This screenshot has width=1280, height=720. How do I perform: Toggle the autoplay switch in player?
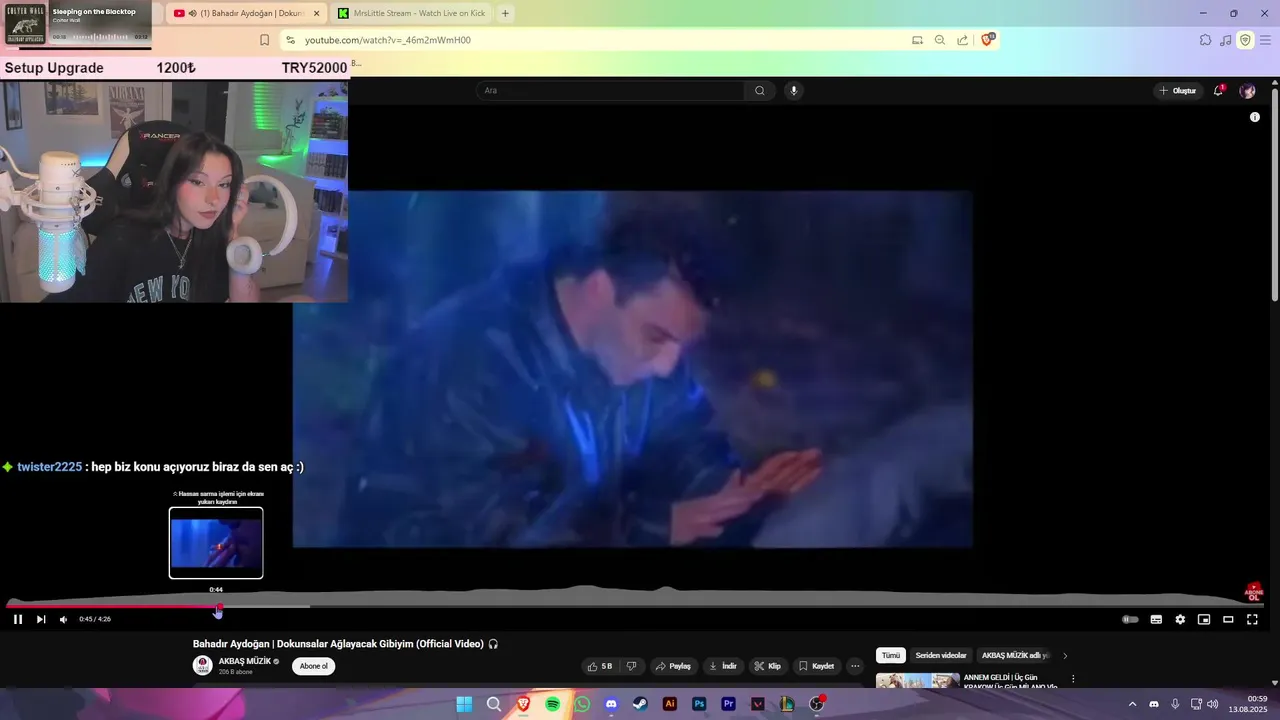pos(1130,619)
